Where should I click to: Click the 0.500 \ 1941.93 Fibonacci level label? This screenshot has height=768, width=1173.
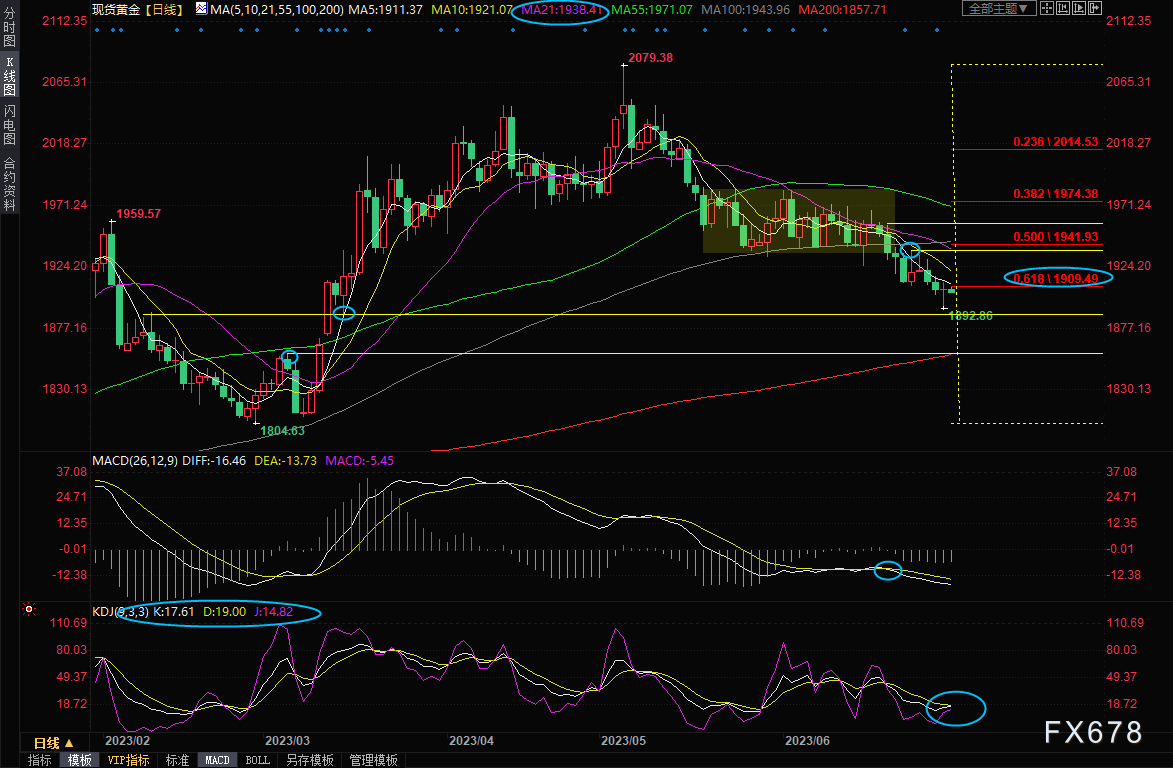coord(1056,236)
